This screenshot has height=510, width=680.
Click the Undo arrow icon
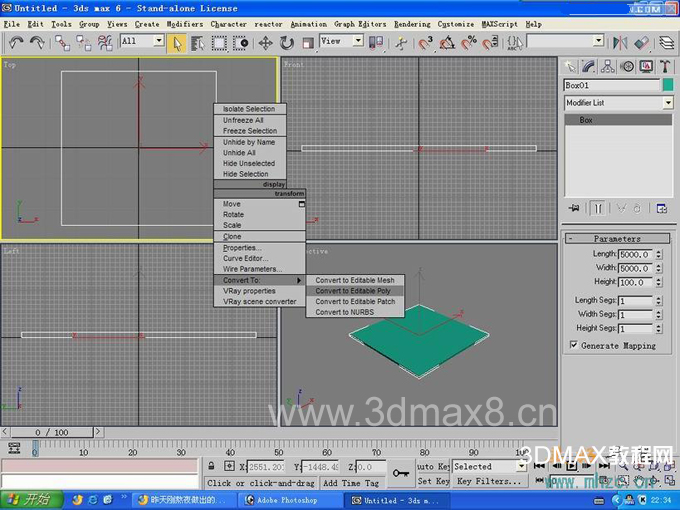coord(16,42)
